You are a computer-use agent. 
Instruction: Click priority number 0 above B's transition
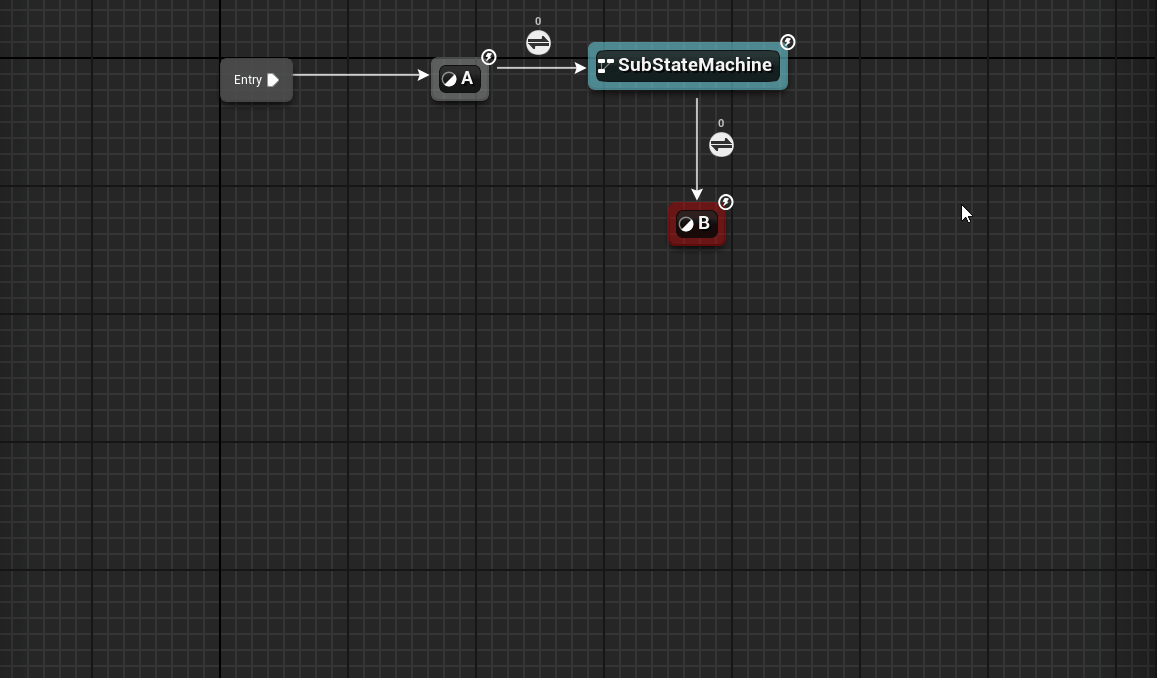point(721,123)
